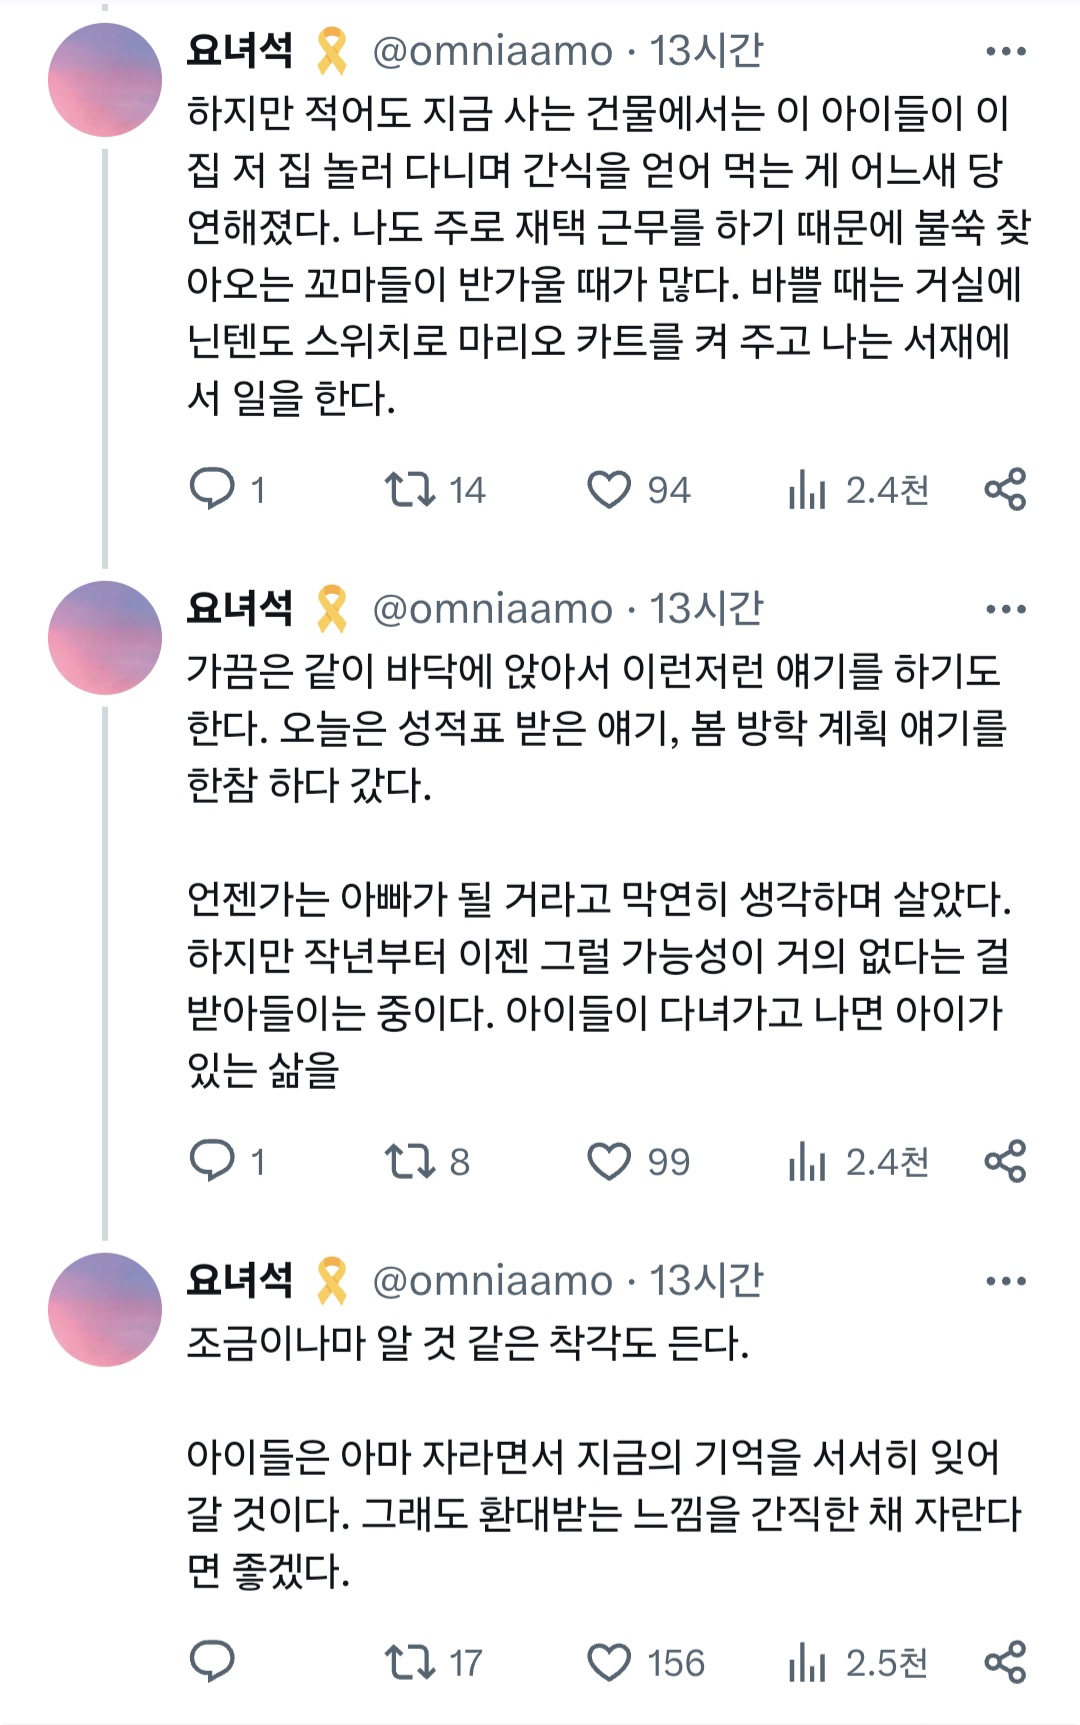1080x1725 pixels.
Task: Like the first tweet with 94 likes
Action: pyautogui.click(x=609, y=490)
